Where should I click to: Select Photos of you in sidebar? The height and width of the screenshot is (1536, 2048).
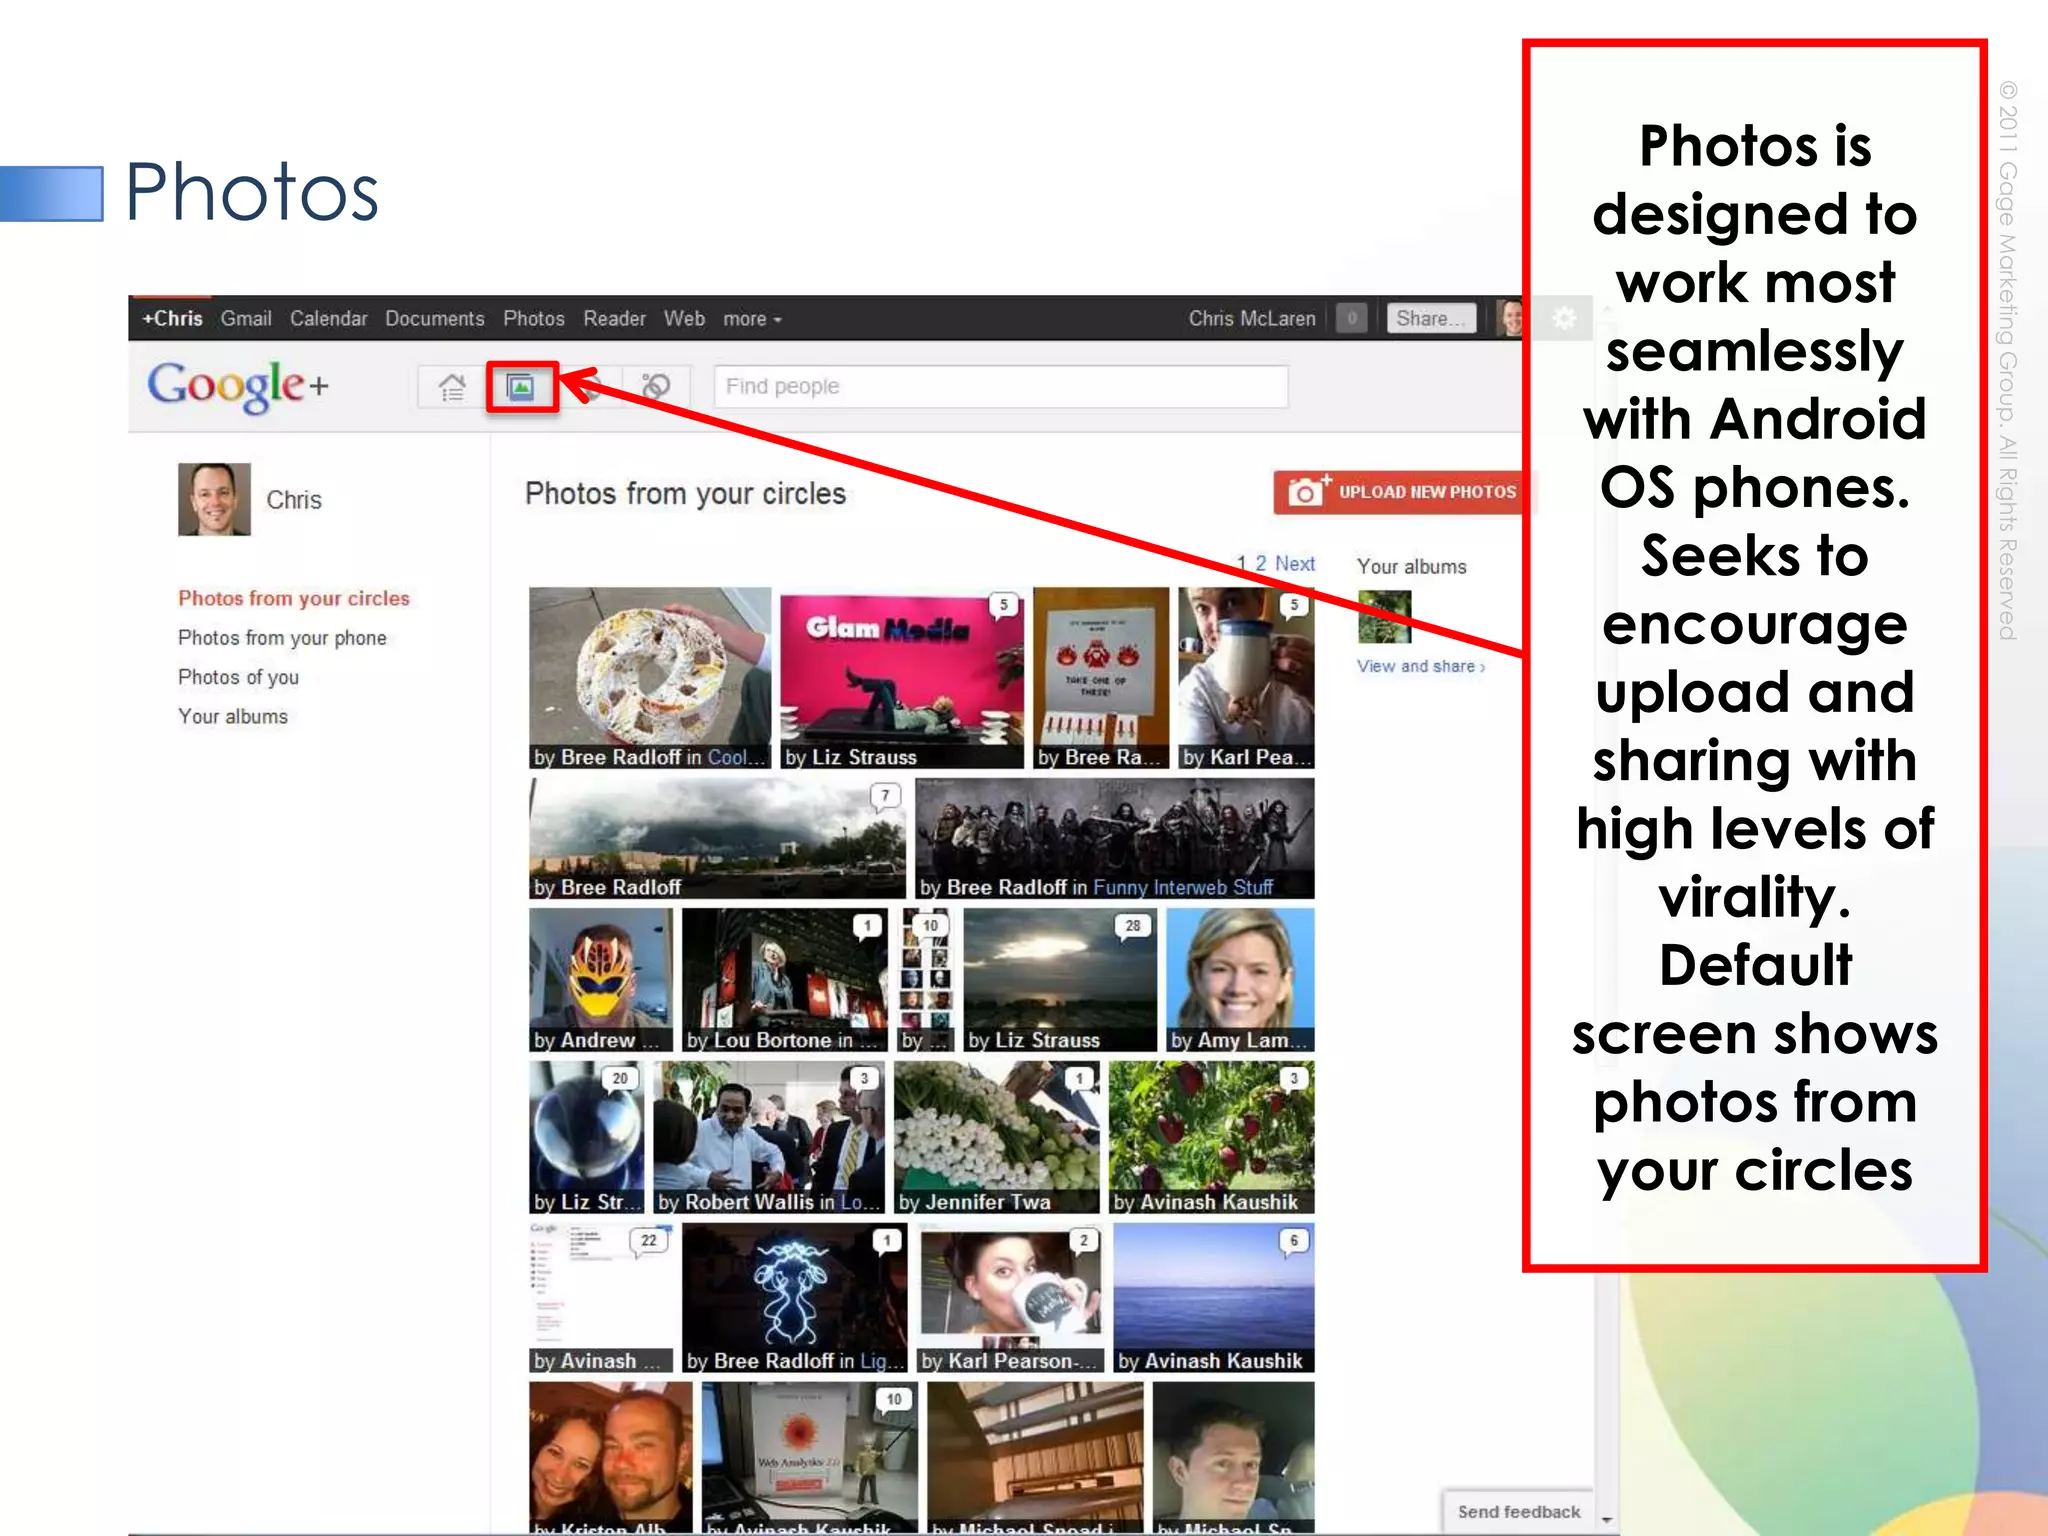tap(238, 677)
